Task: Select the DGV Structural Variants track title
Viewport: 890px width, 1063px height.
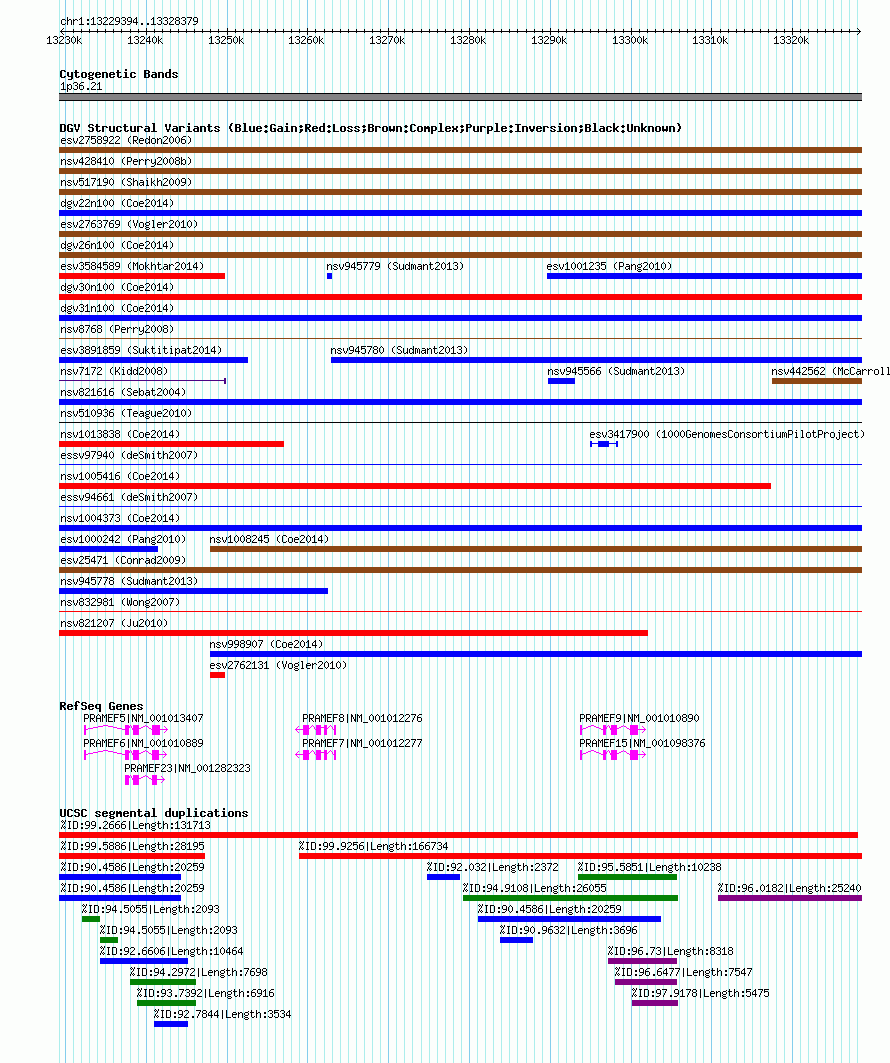Action: pyautogui.click(x=370, y=127)
